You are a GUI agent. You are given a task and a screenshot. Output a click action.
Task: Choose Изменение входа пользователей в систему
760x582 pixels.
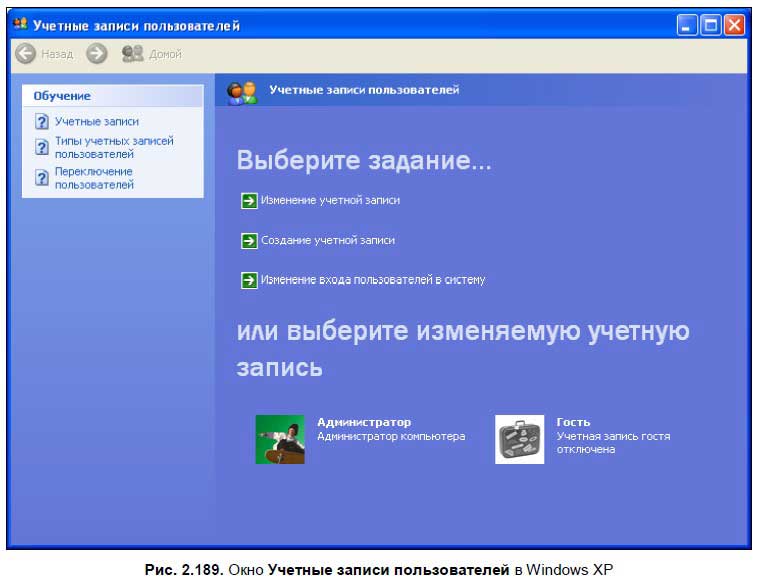(x=373, y=280)
